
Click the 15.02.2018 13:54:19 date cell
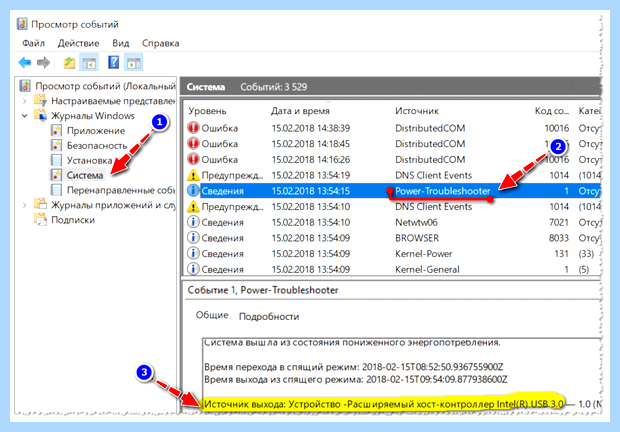pos(311,175)
